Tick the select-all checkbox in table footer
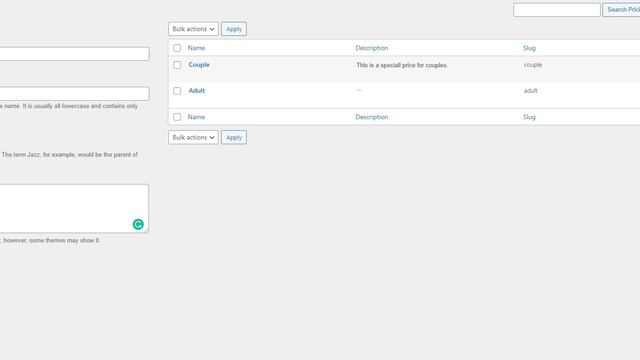 pyautogui.click(x=177, y=117)
